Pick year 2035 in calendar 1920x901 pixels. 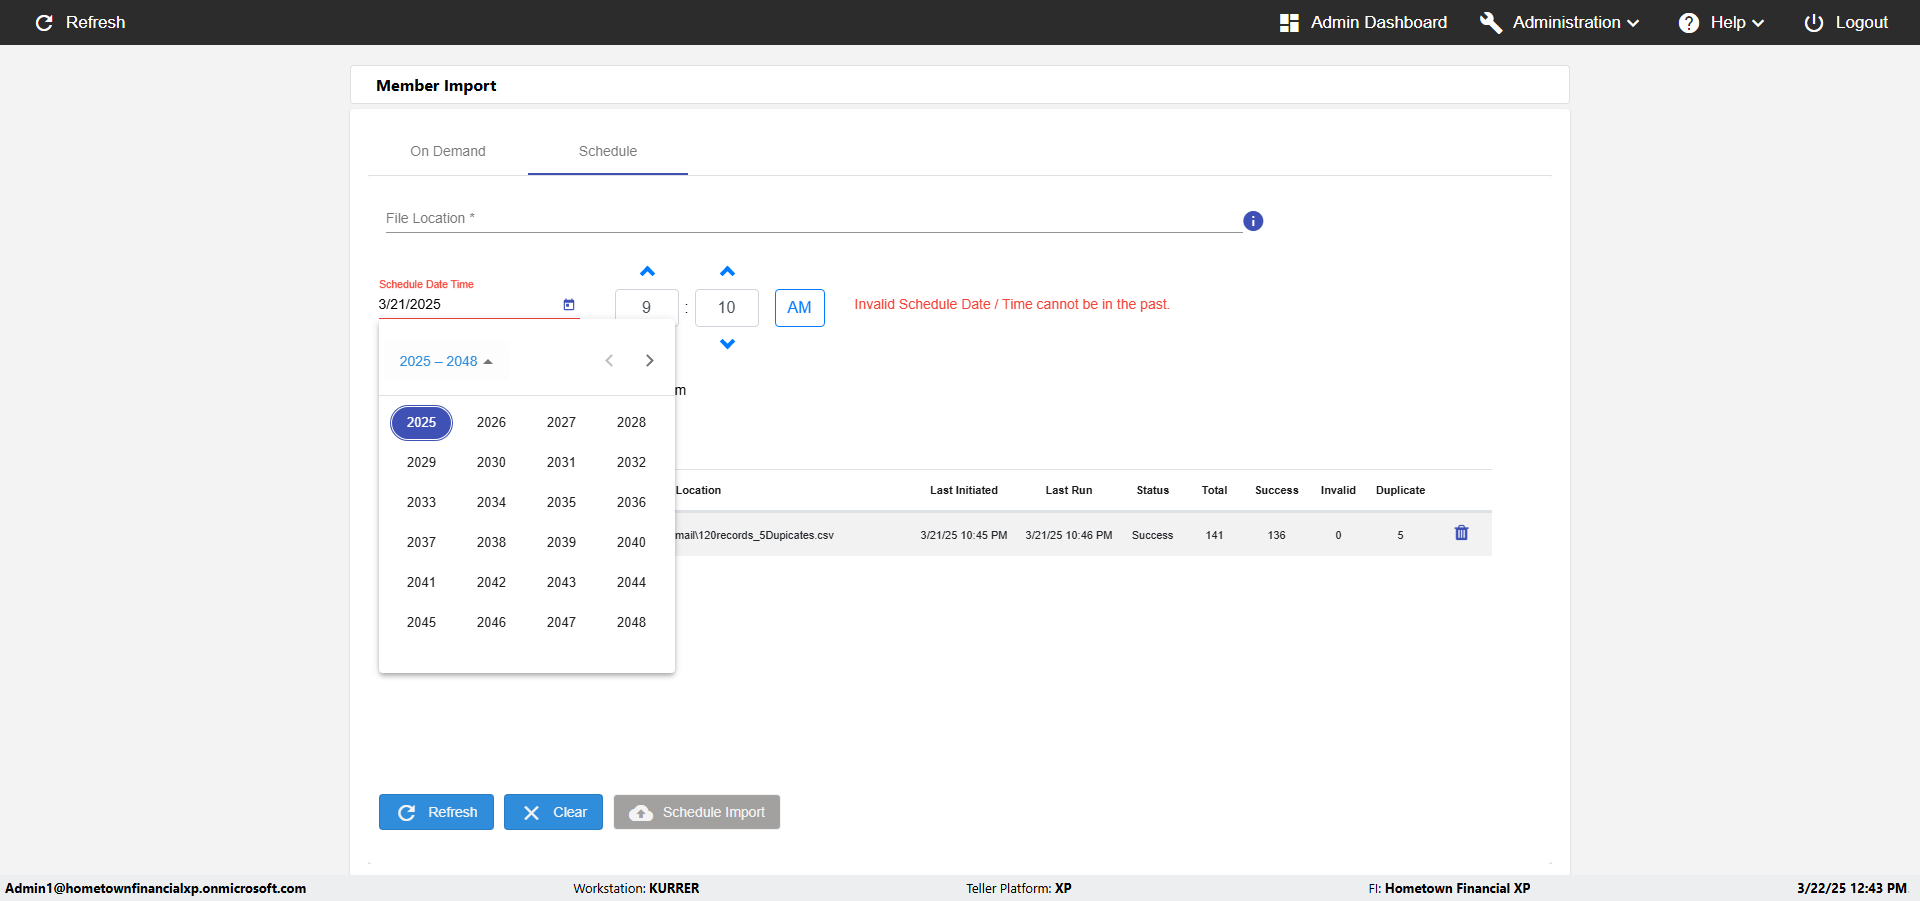click(561, 502)
